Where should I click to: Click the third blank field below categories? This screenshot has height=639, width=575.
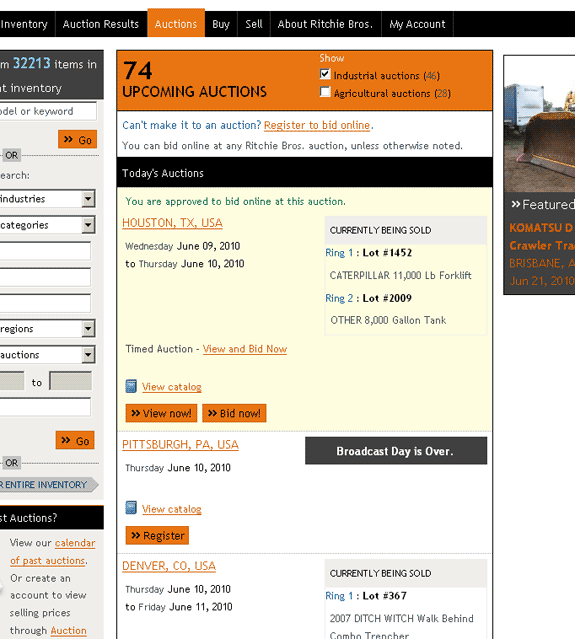point(45,303)
